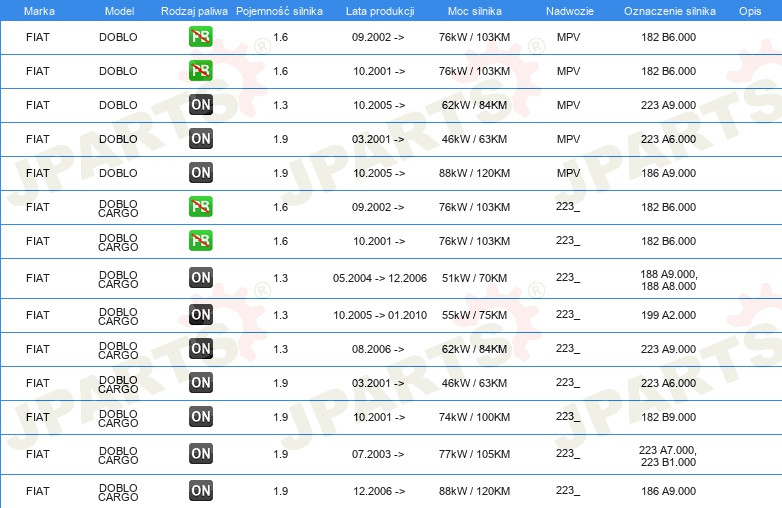Select the power cell '51kW / 70KM'
Image resolution: width=782 pixels, height=508 pixels.
click(x=474, y=278)
